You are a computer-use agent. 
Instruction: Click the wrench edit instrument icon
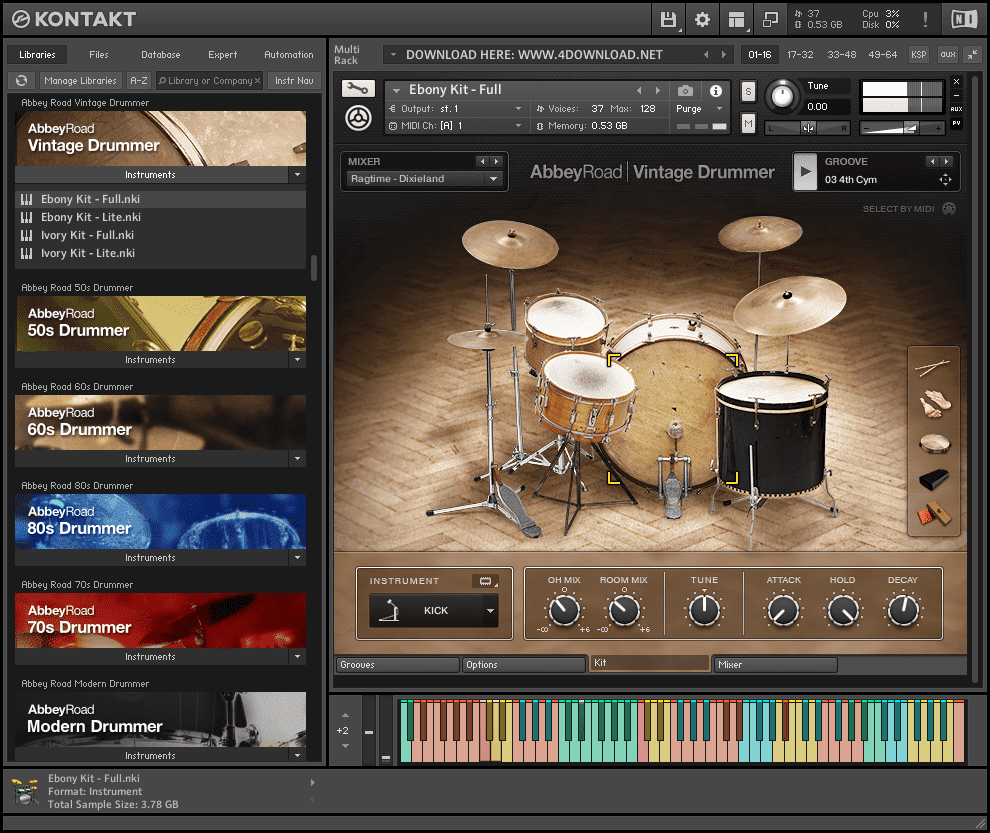[357, 89]
